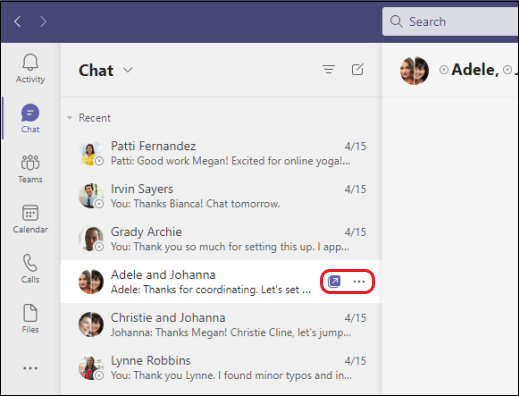Viewport: 519px width, 396px height.
Task: Expand the Chat title dropdown
Action: coord(128,70)
